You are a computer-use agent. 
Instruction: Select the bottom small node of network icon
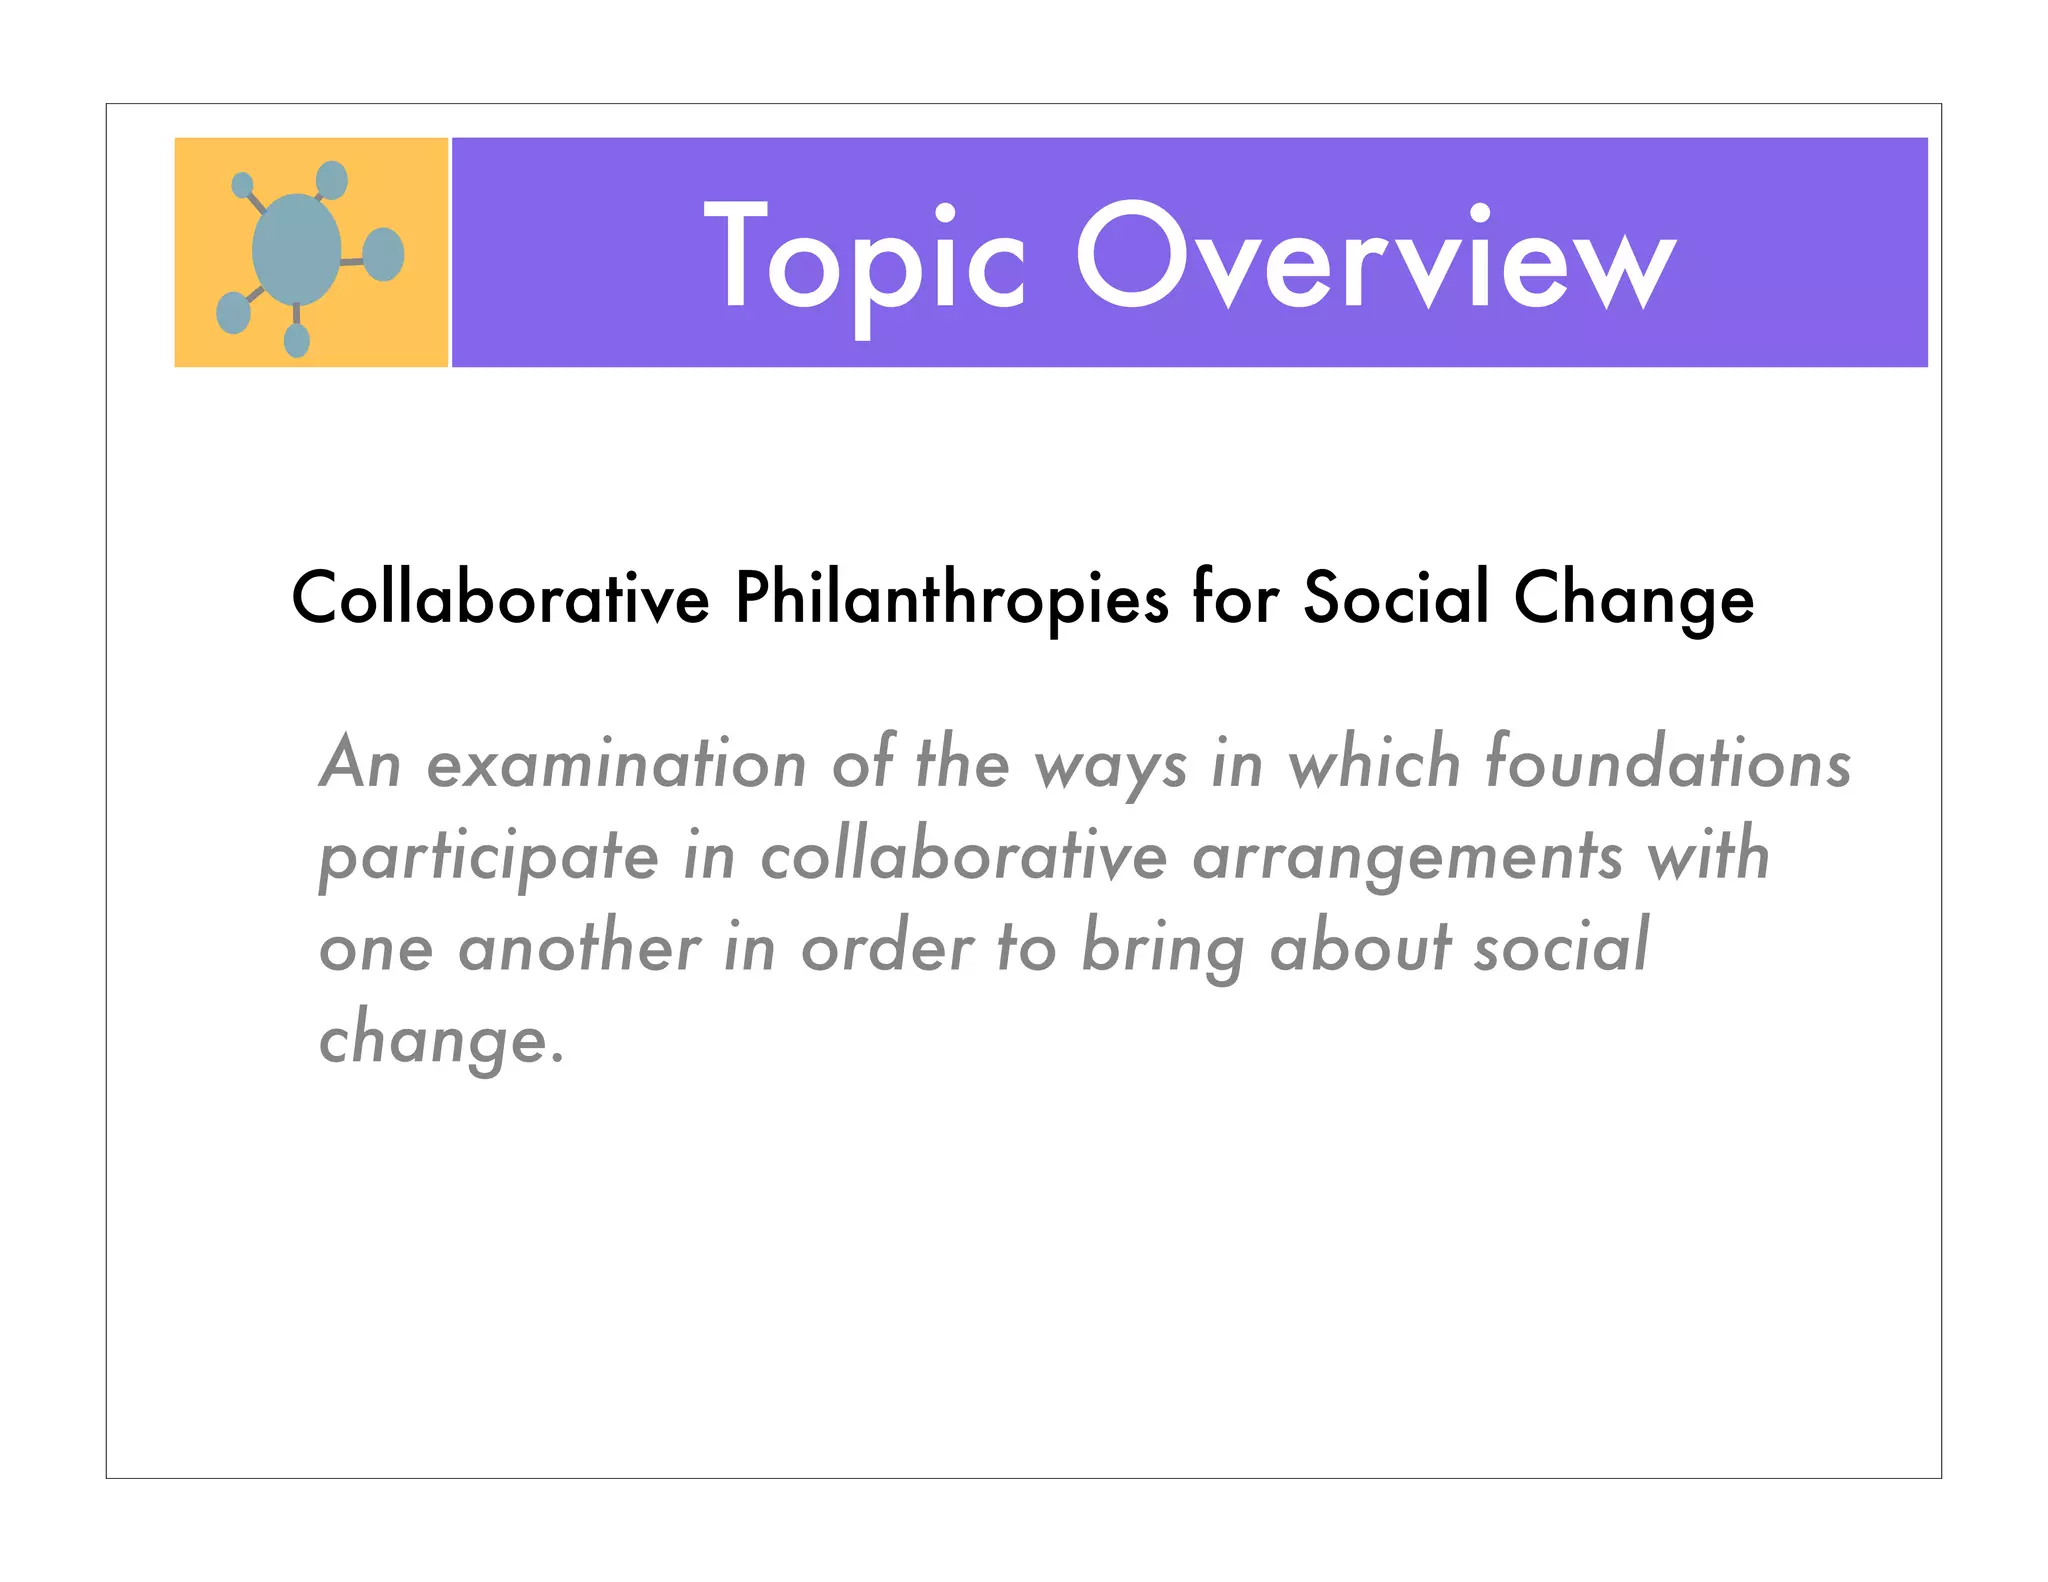pyautogui.click(x=297, y=341)
